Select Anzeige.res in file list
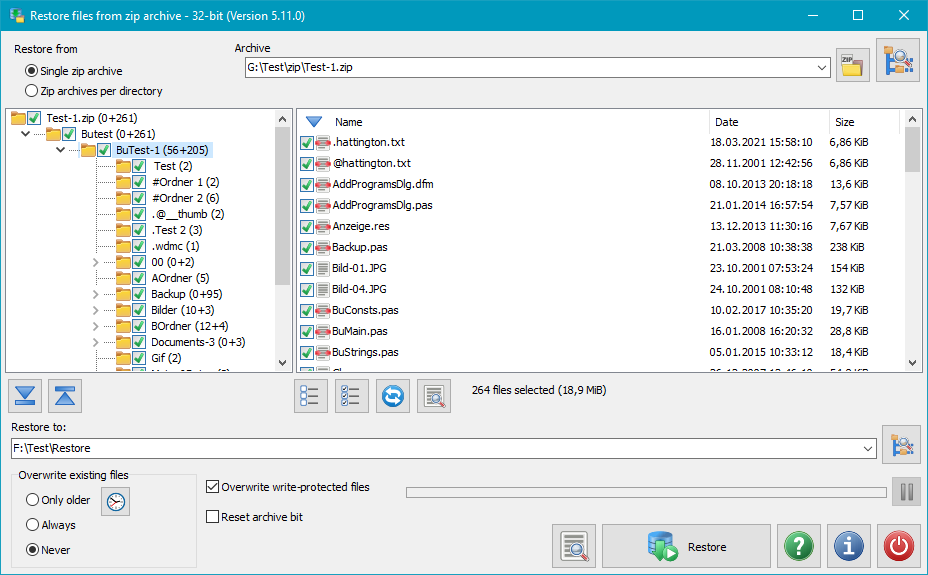The height and width of the screenshot is (575, 928). click(361, 226)
